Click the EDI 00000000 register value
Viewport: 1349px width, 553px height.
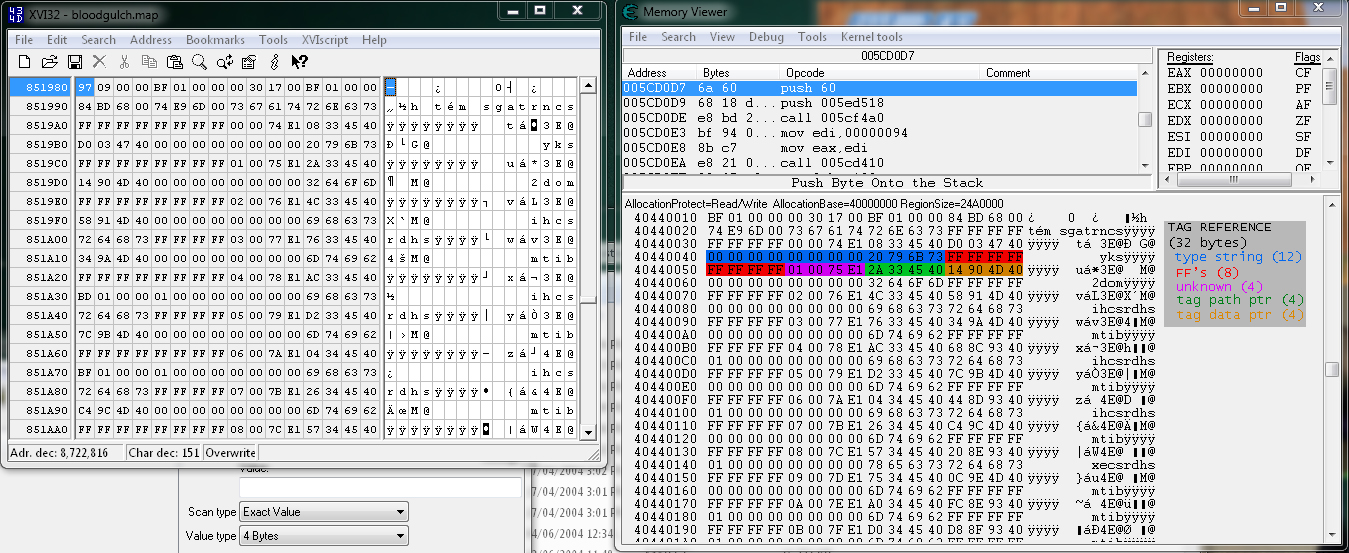(1215, 153)
